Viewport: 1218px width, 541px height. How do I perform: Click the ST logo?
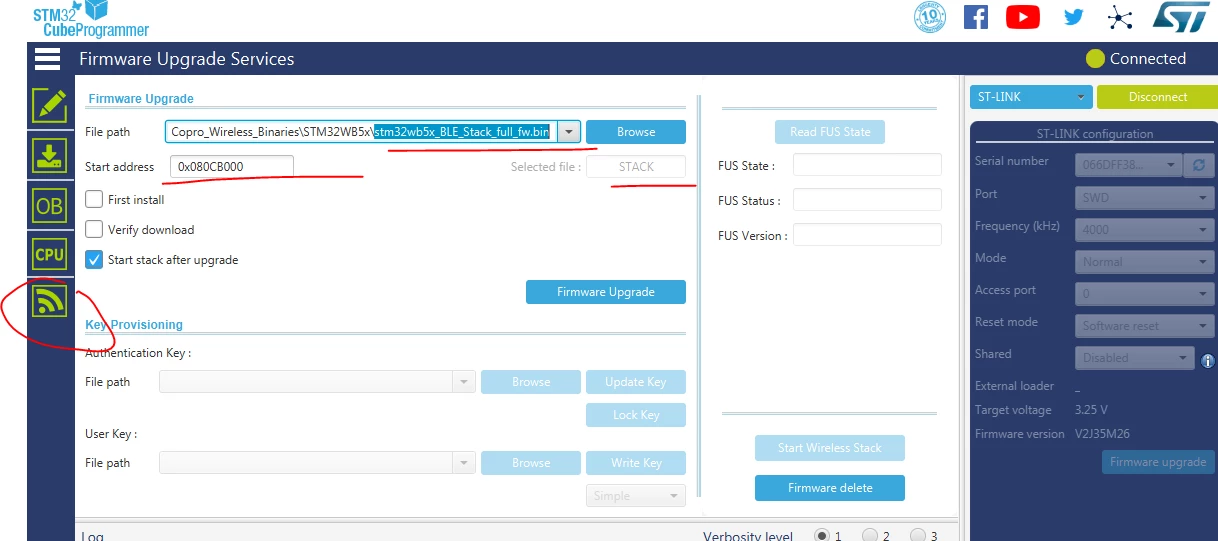[x=1182, y=16]
